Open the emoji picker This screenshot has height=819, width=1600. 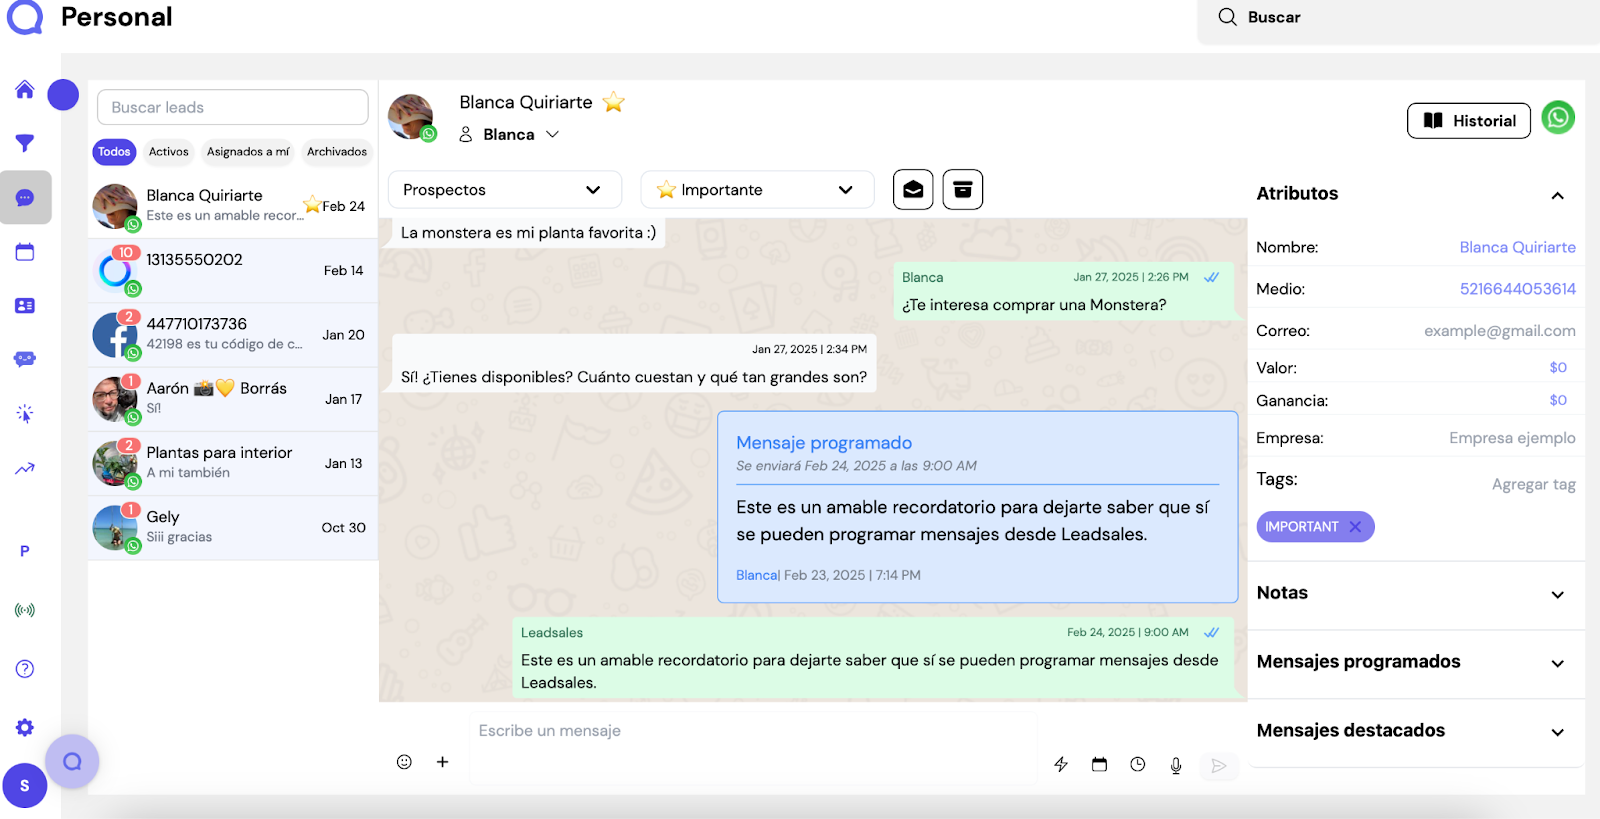click(404, 762)
